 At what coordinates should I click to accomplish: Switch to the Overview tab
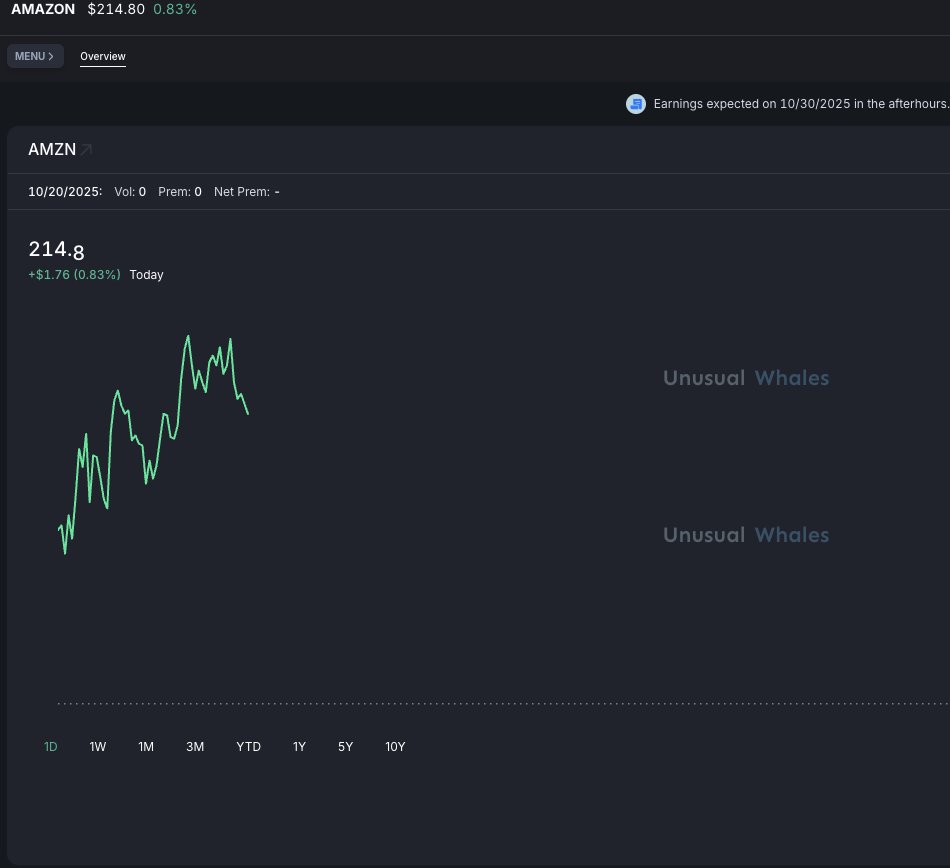[x=103, y=56]
